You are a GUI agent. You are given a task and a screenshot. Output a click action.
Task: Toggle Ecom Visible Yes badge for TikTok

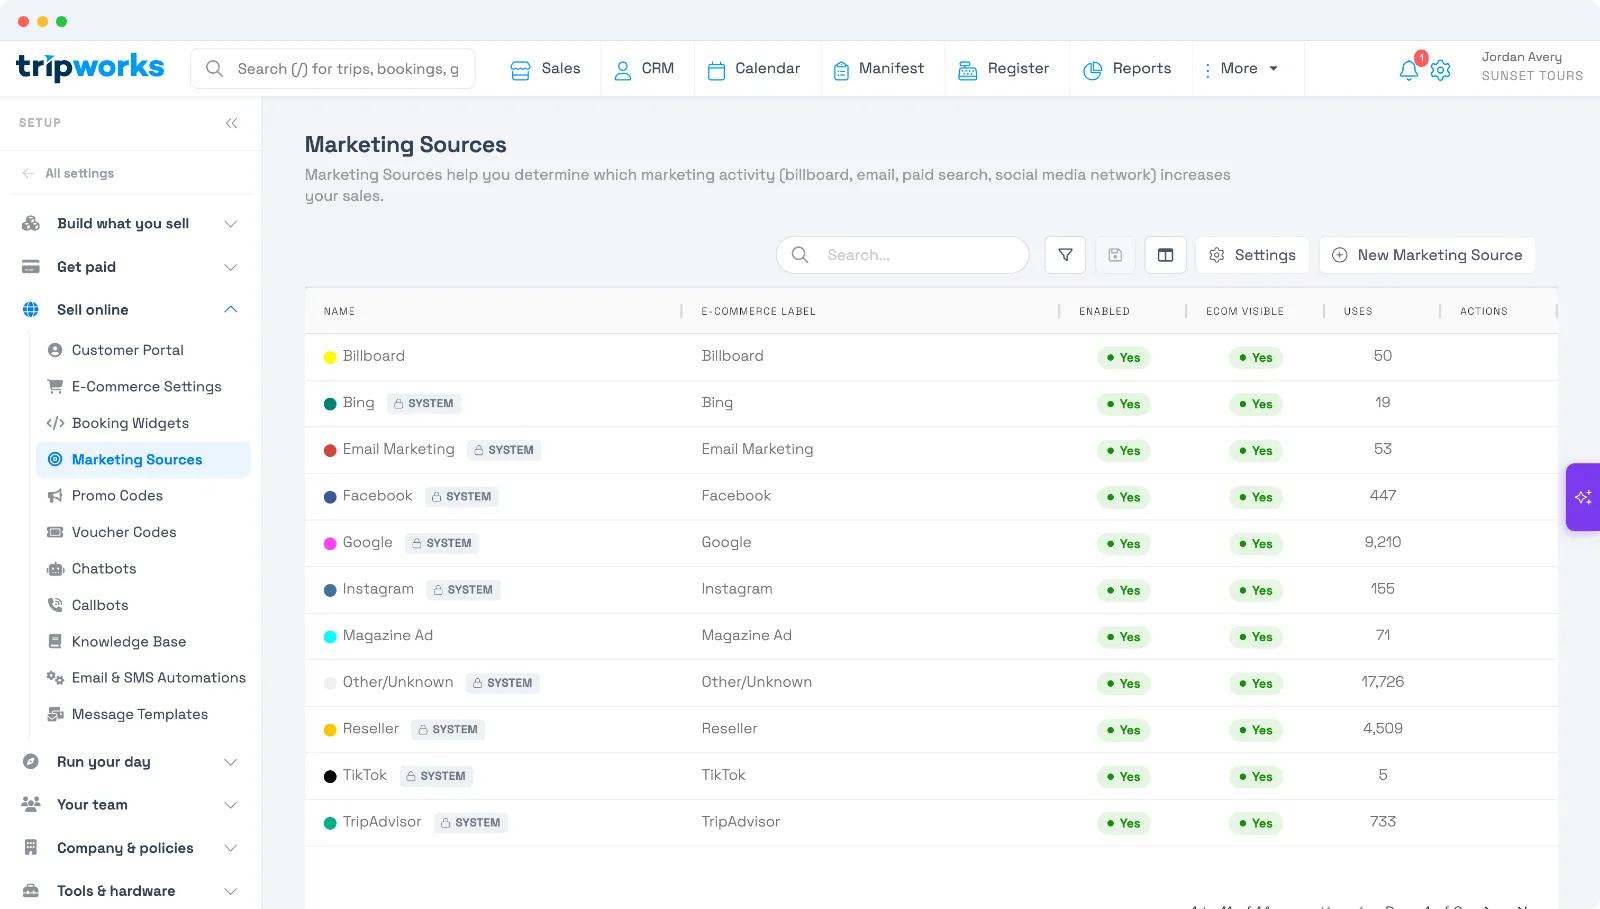click(1255, 777)
